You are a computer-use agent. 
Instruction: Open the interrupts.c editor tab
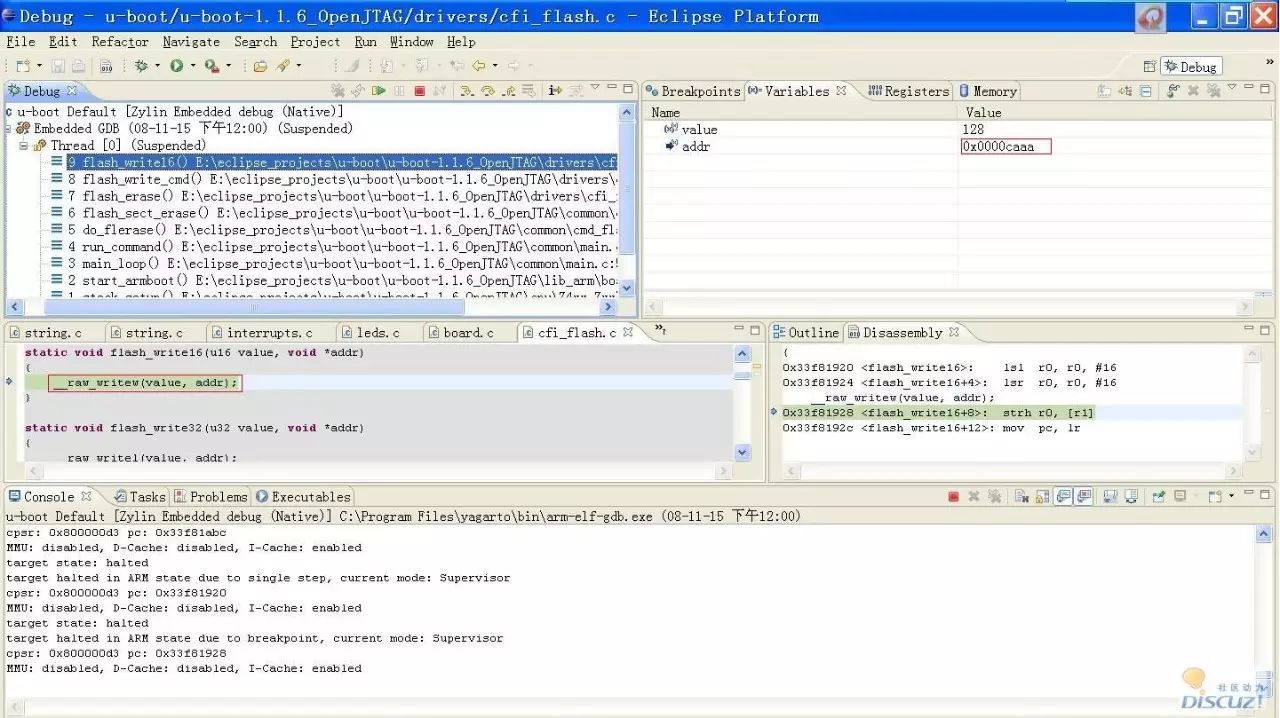point(263,333)
